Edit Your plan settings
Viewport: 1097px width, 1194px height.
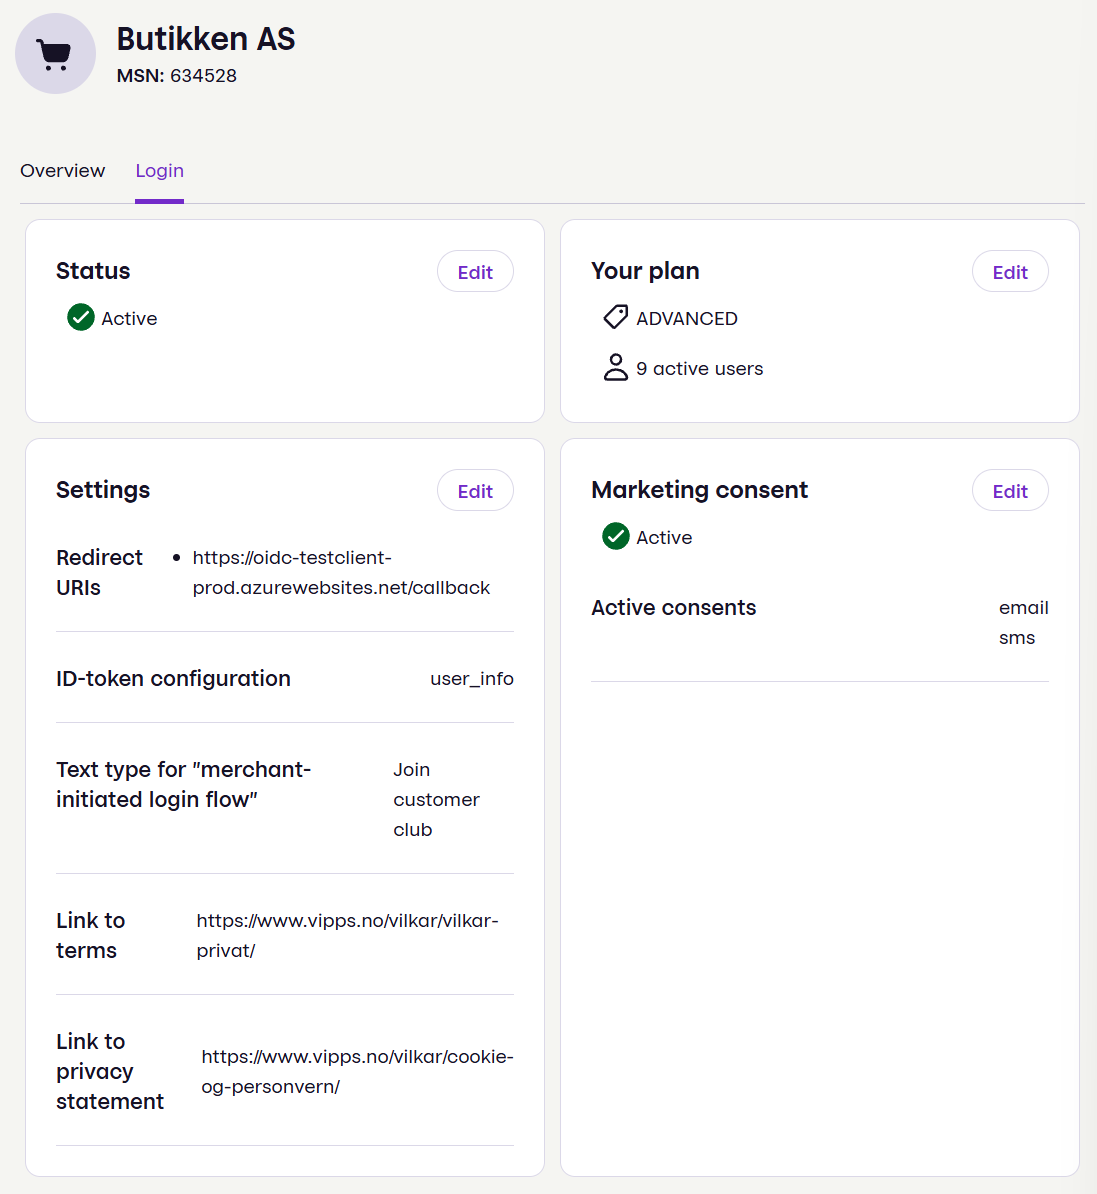coord(1010,271)
